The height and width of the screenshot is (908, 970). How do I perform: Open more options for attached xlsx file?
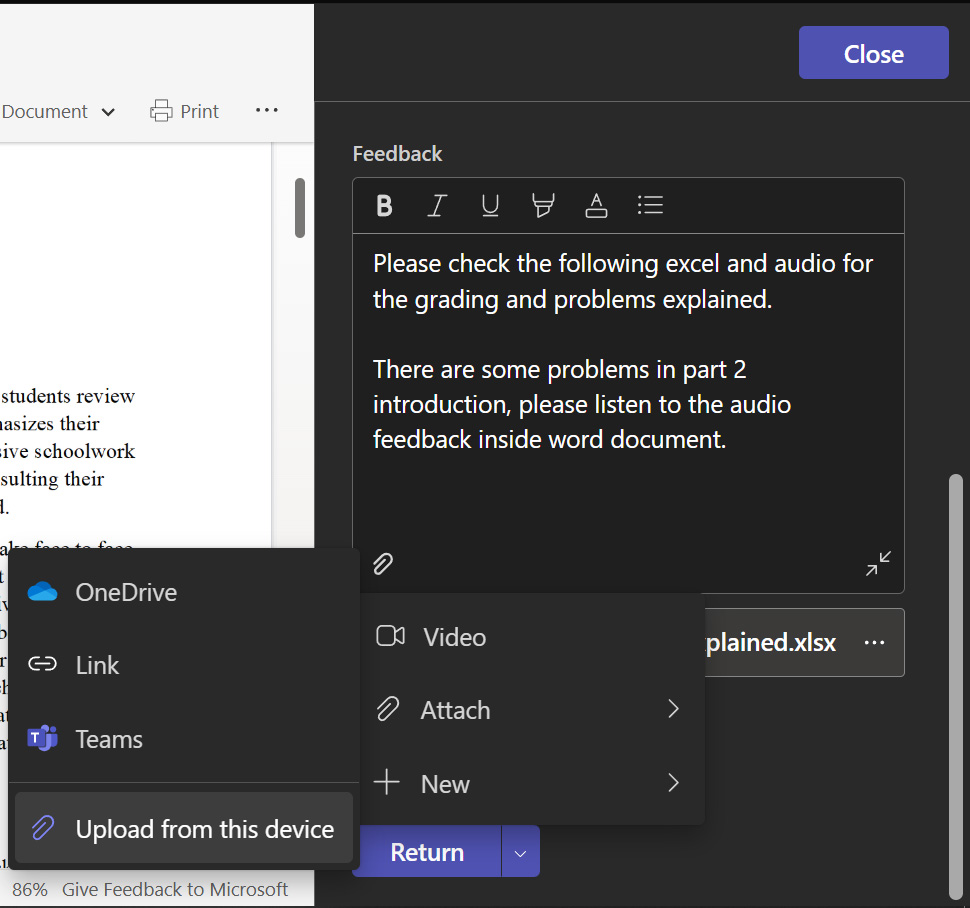(x=874, y=642)
